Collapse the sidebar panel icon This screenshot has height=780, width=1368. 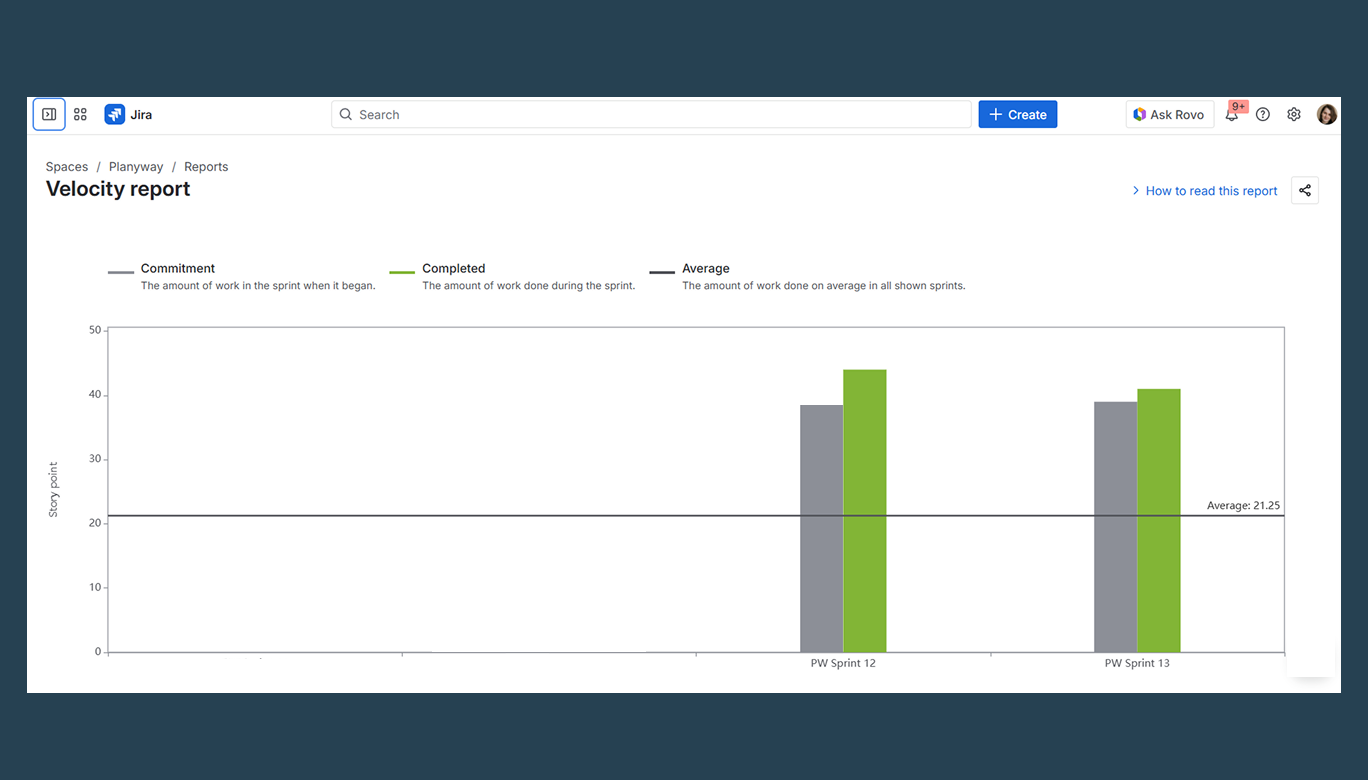pos(49,114)
